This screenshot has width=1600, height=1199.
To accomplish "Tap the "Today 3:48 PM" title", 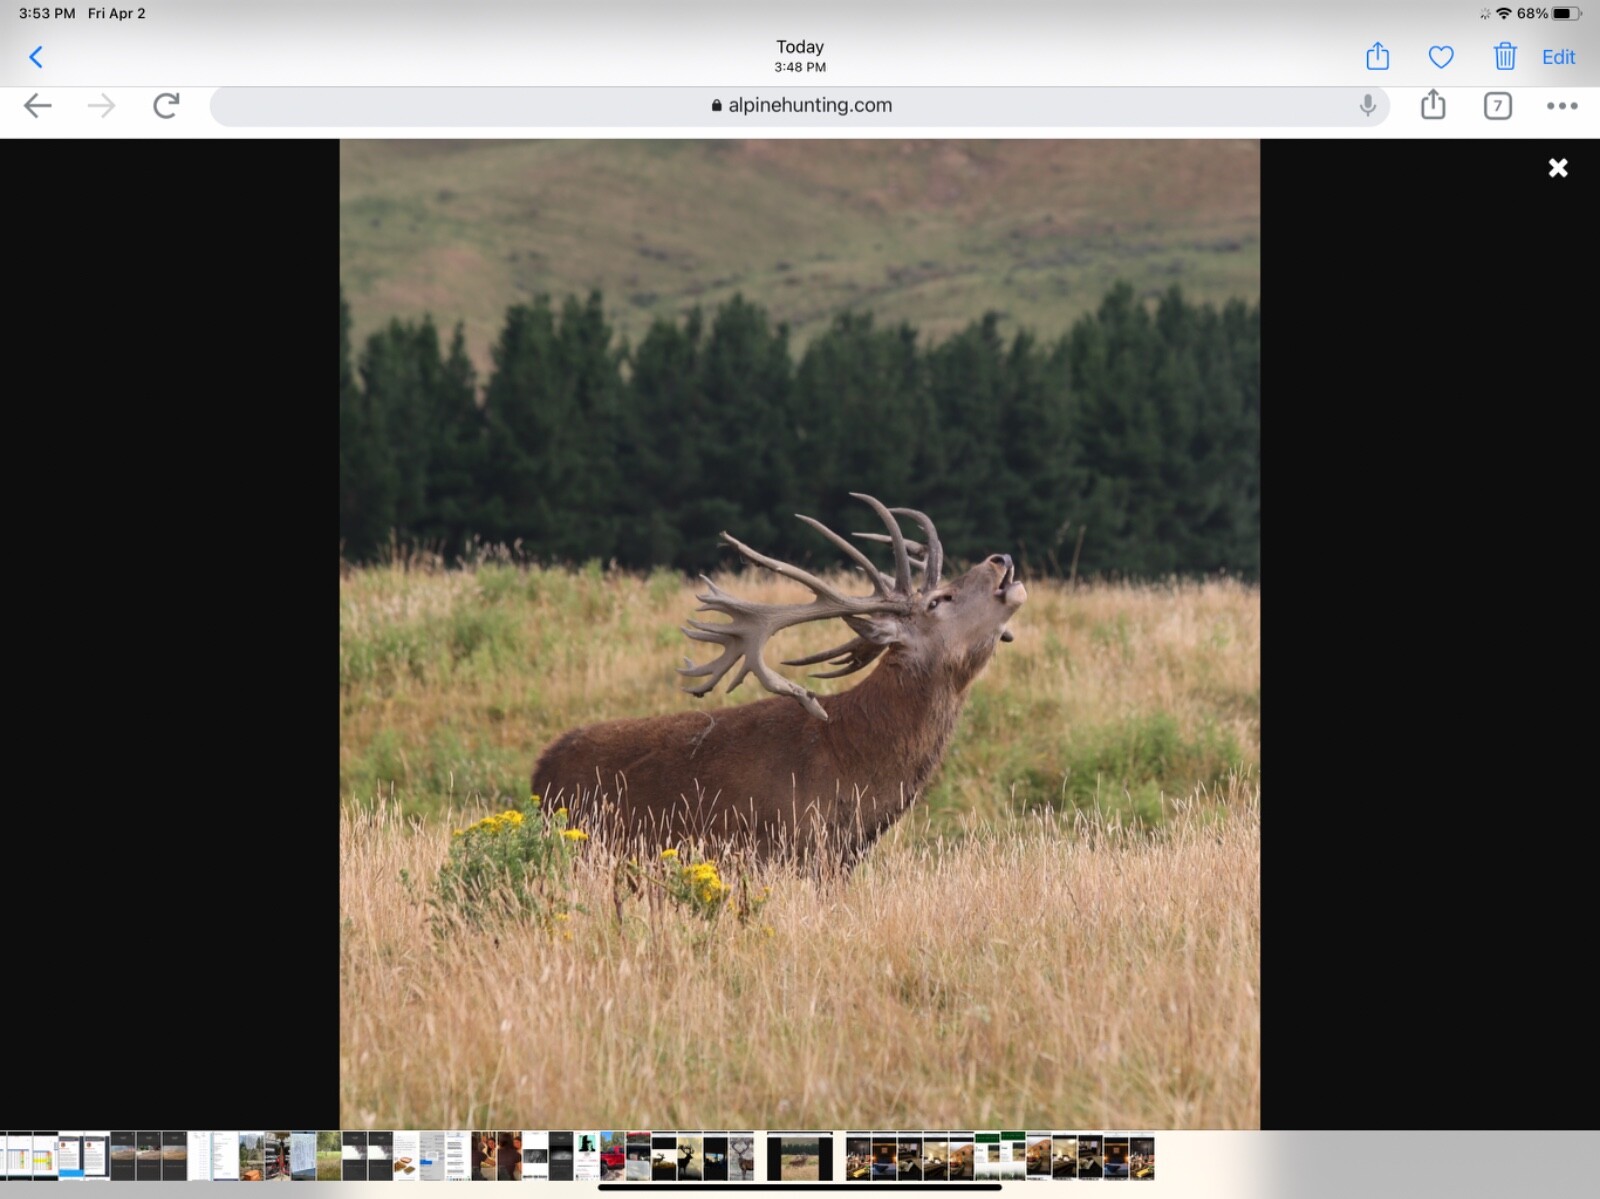I will click(800, 56).
